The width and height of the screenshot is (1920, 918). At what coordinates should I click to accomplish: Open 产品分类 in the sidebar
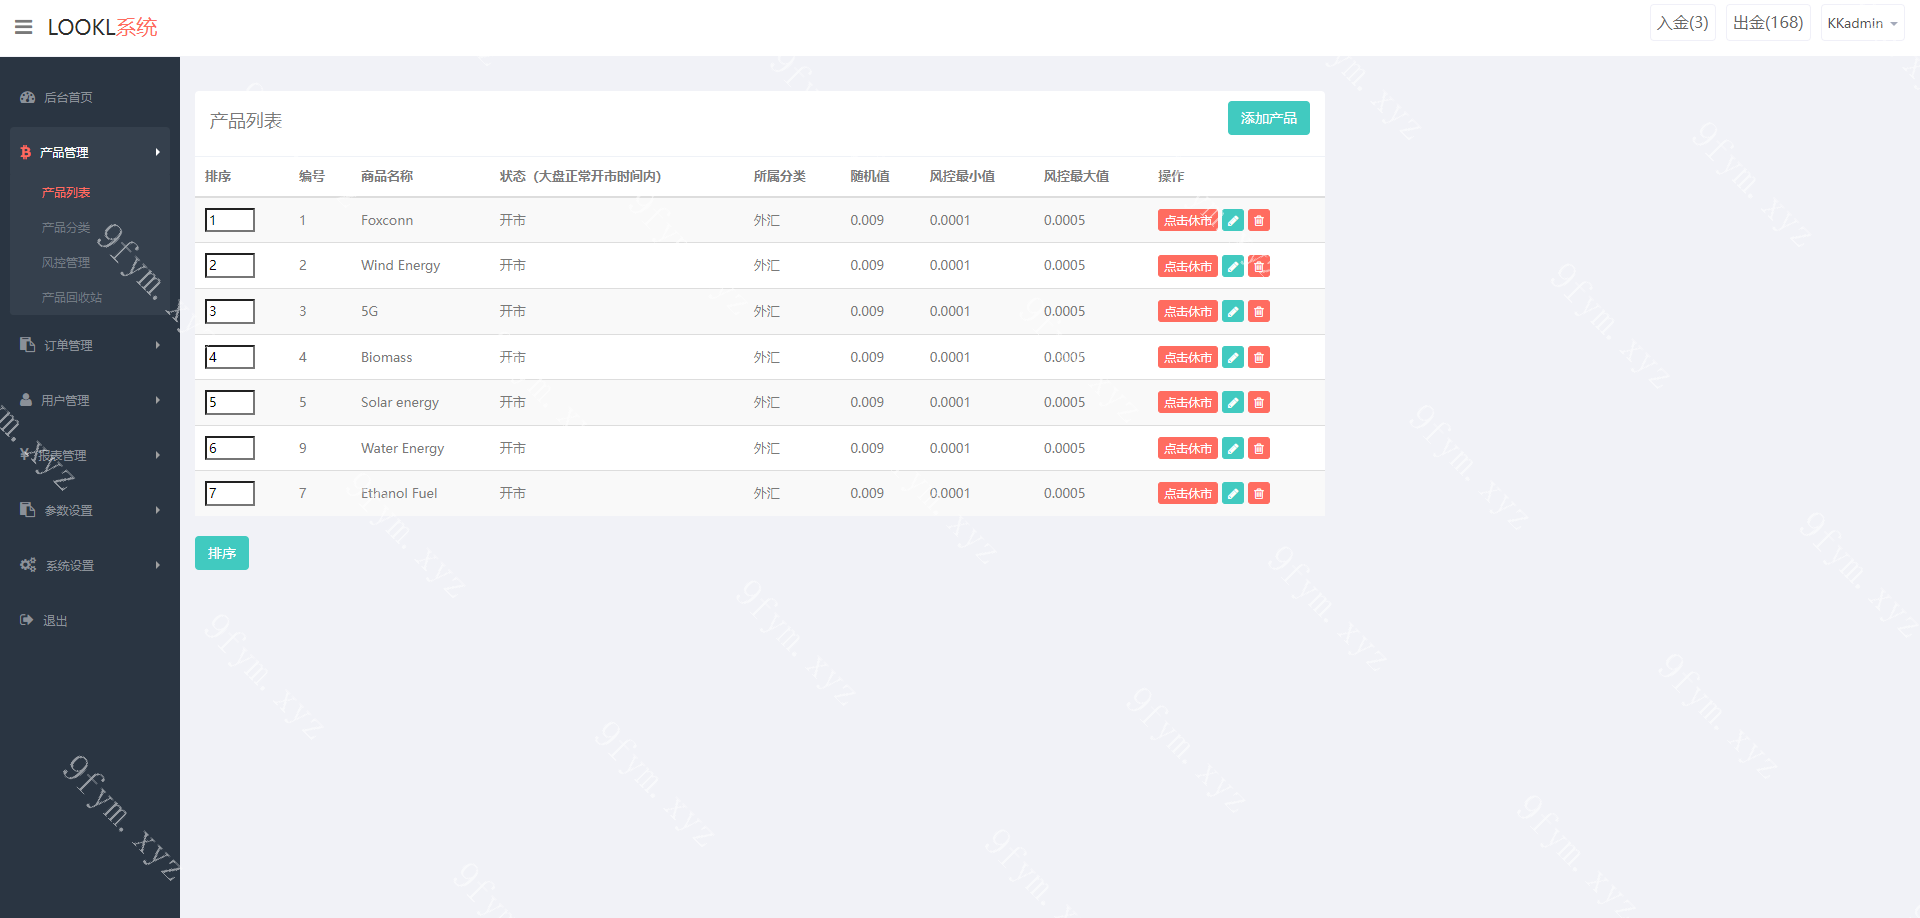click(66, 227)
